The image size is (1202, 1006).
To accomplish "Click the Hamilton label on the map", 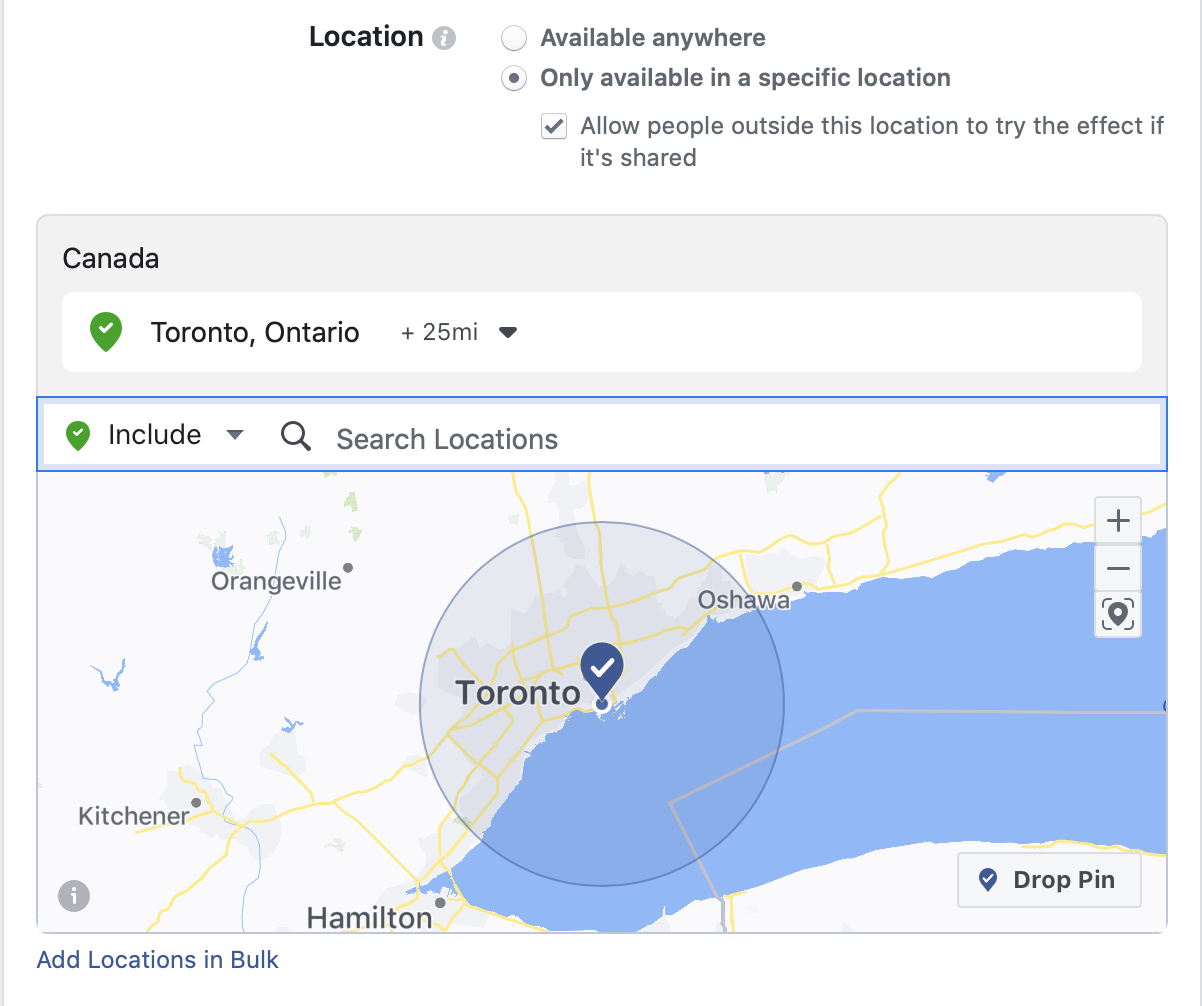I will coord(369,917).
